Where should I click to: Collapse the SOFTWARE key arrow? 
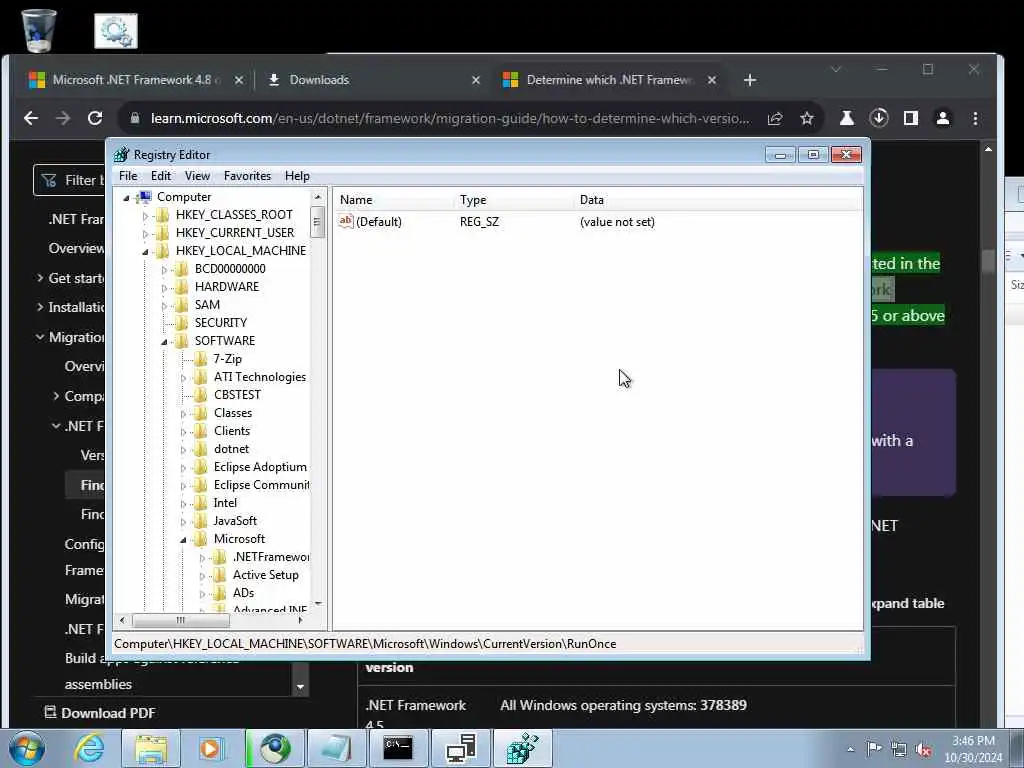point(164,342)
